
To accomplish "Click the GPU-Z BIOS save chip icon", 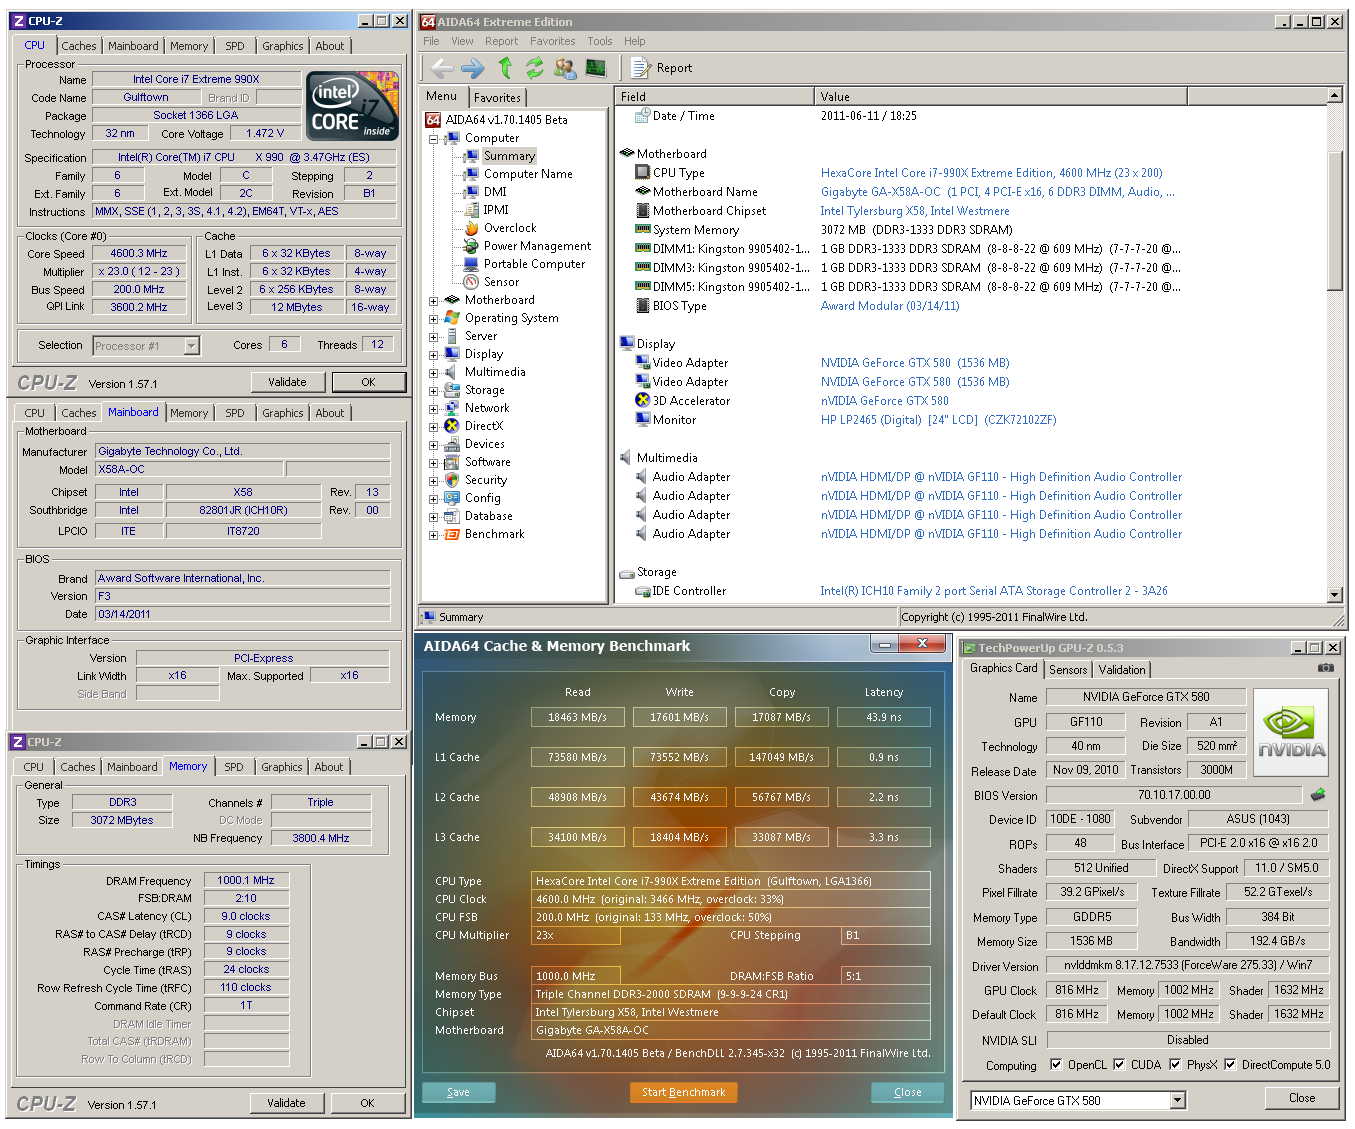I will (x=1318, y=795).
